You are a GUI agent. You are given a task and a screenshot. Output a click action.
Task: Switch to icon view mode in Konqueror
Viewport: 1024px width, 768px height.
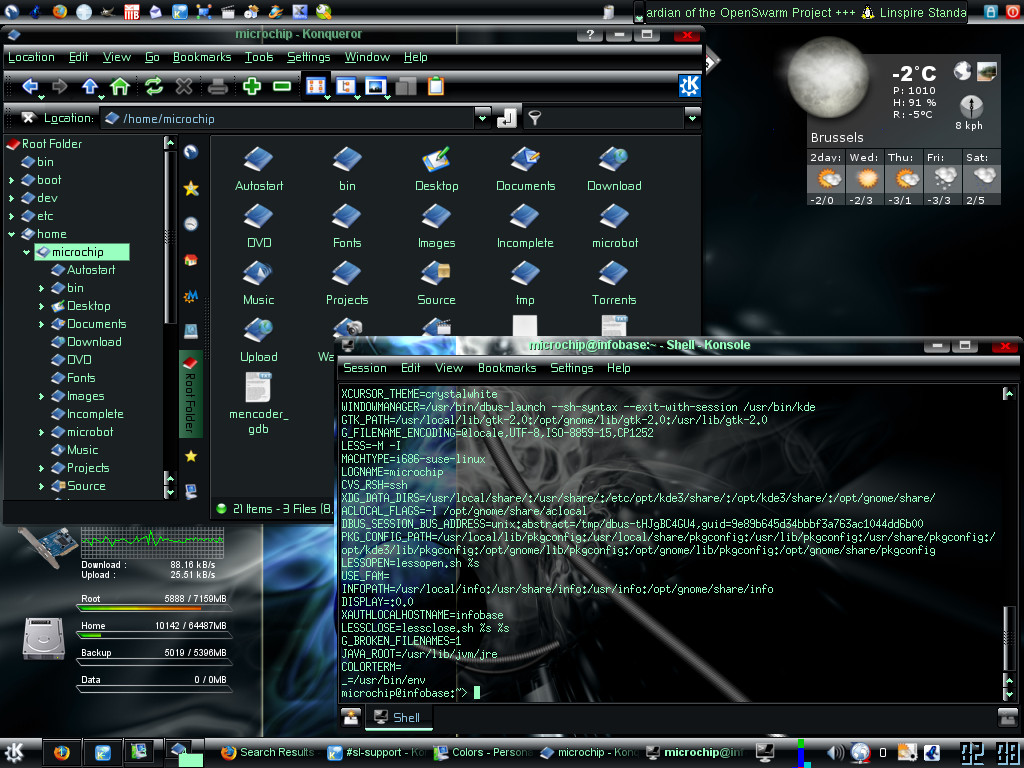(316, 86)
